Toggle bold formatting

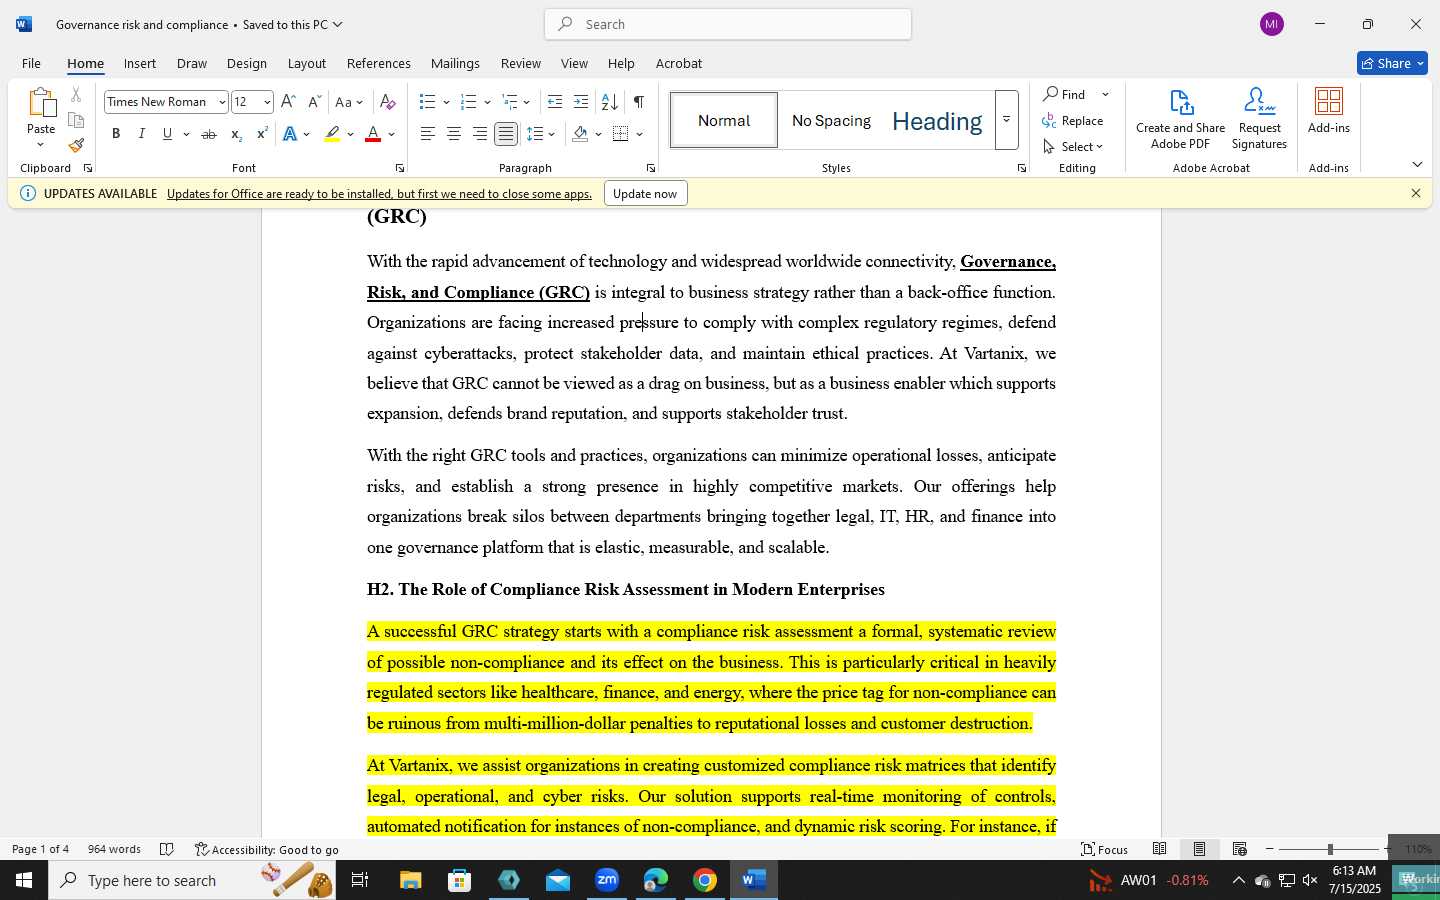pyautogui.click(x=116, y=134)
